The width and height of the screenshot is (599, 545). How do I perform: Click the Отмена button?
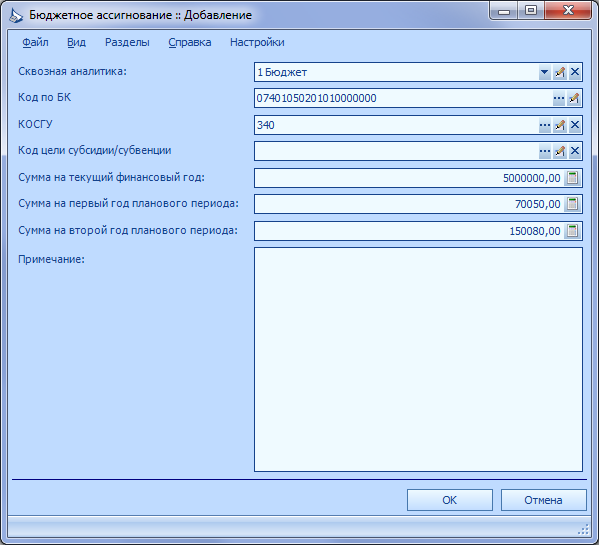tap(543, 500)
